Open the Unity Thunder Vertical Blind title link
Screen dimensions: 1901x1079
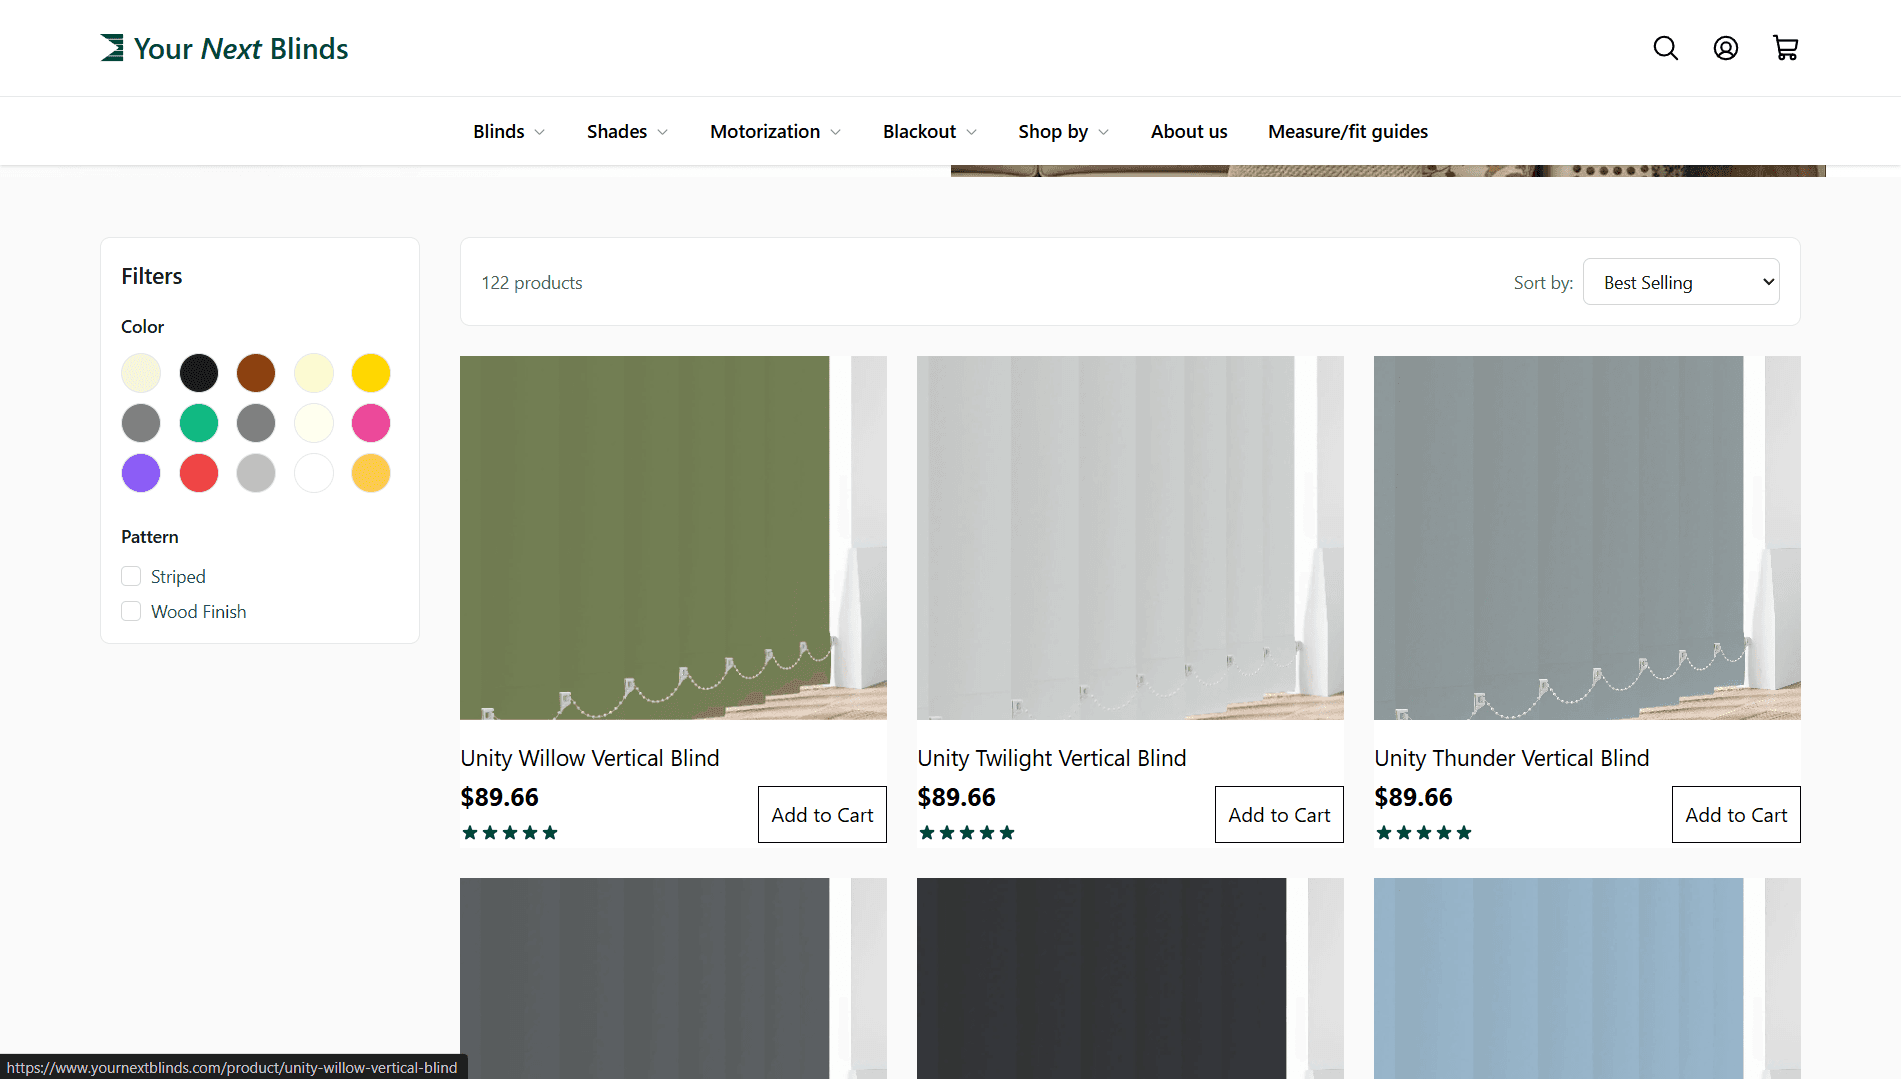coord(1512,758)
